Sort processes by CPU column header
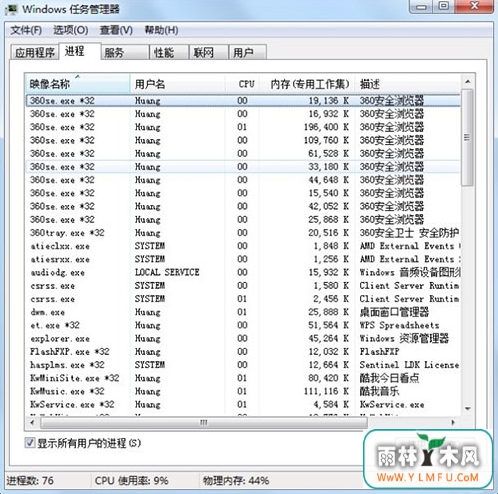 242,84
